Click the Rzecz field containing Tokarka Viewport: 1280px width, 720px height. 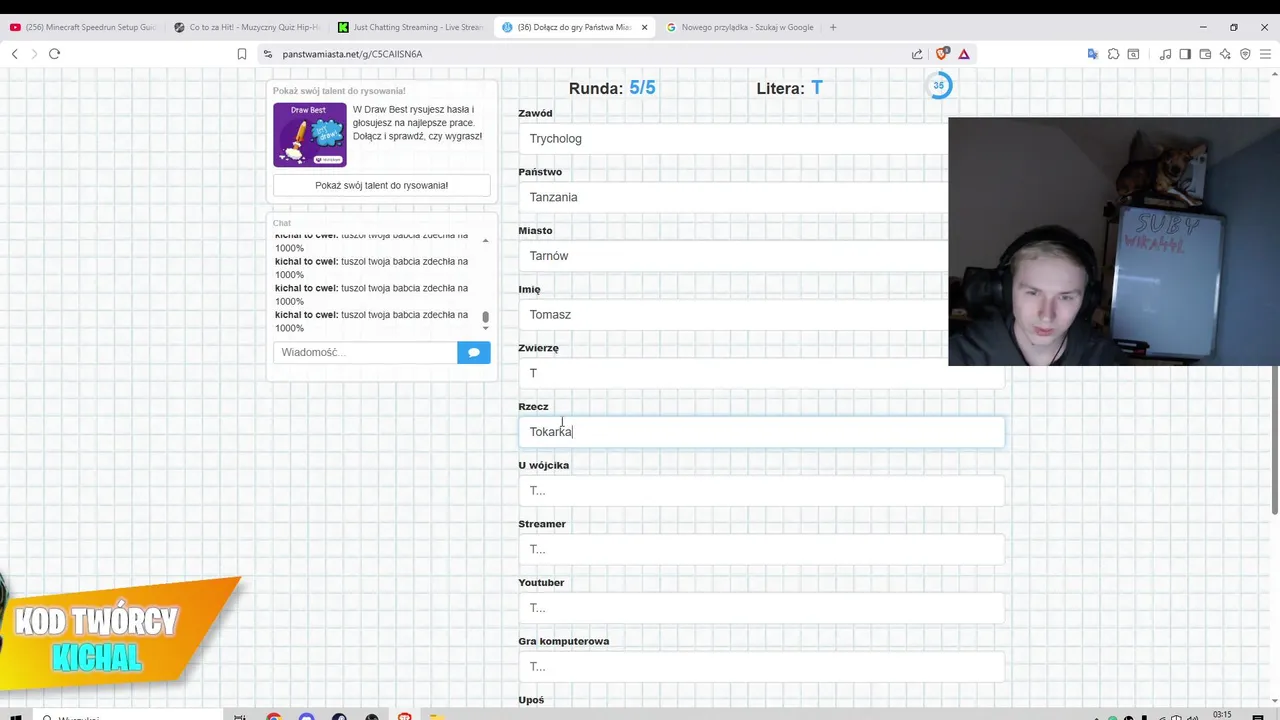pos(761,432)
